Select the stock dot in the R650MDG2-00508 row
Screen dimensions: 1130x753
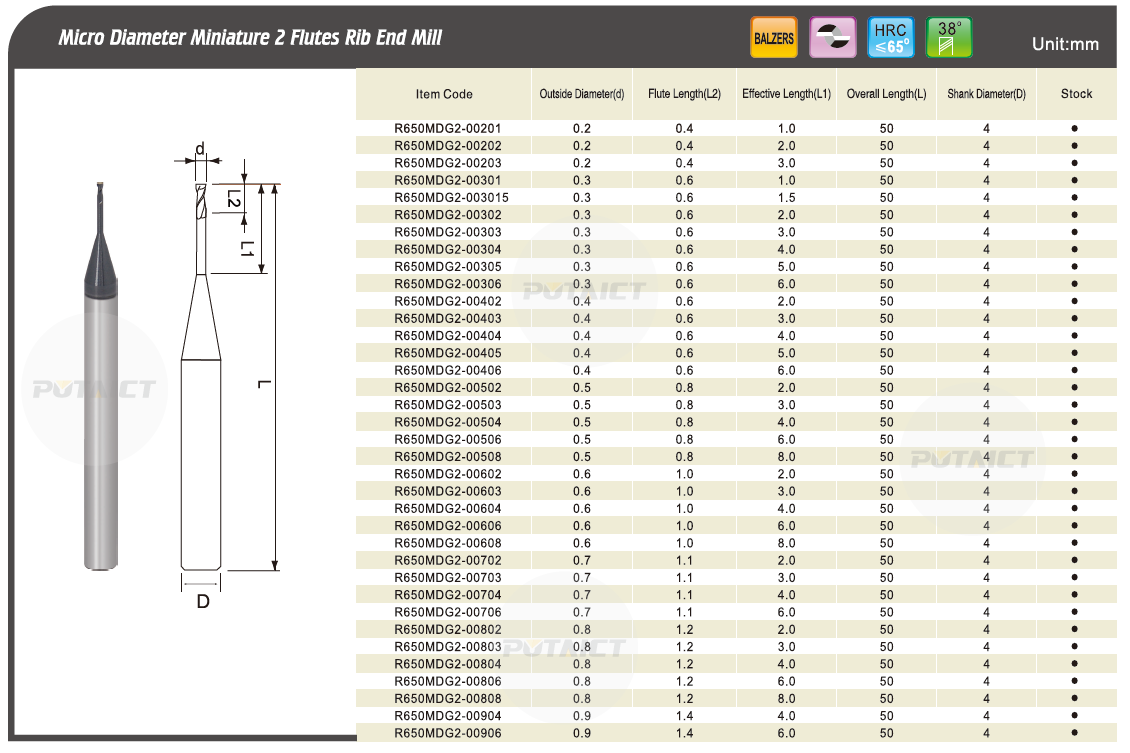coord(1075,457)
